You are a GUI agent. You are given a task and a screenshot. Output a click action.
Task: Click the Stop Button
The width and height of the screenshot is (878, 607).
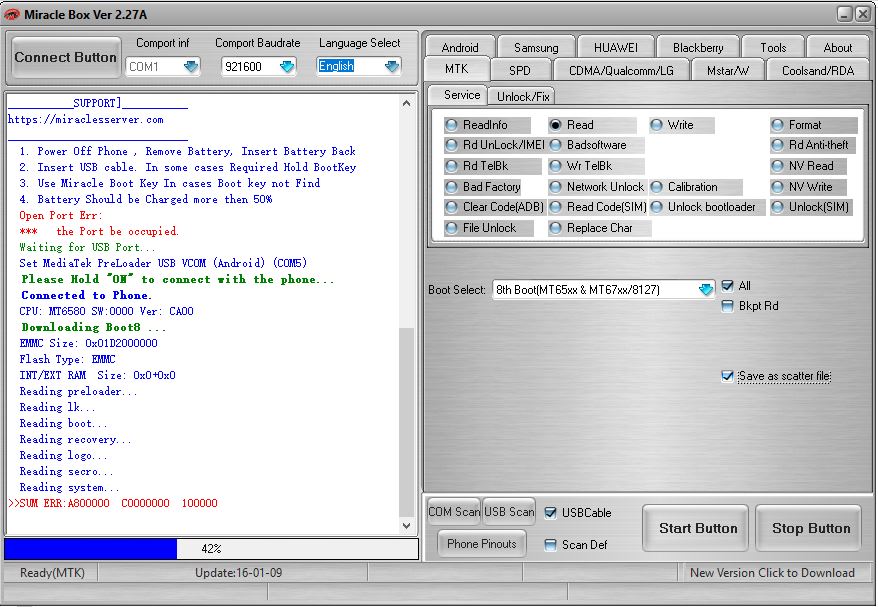point(811,528)
